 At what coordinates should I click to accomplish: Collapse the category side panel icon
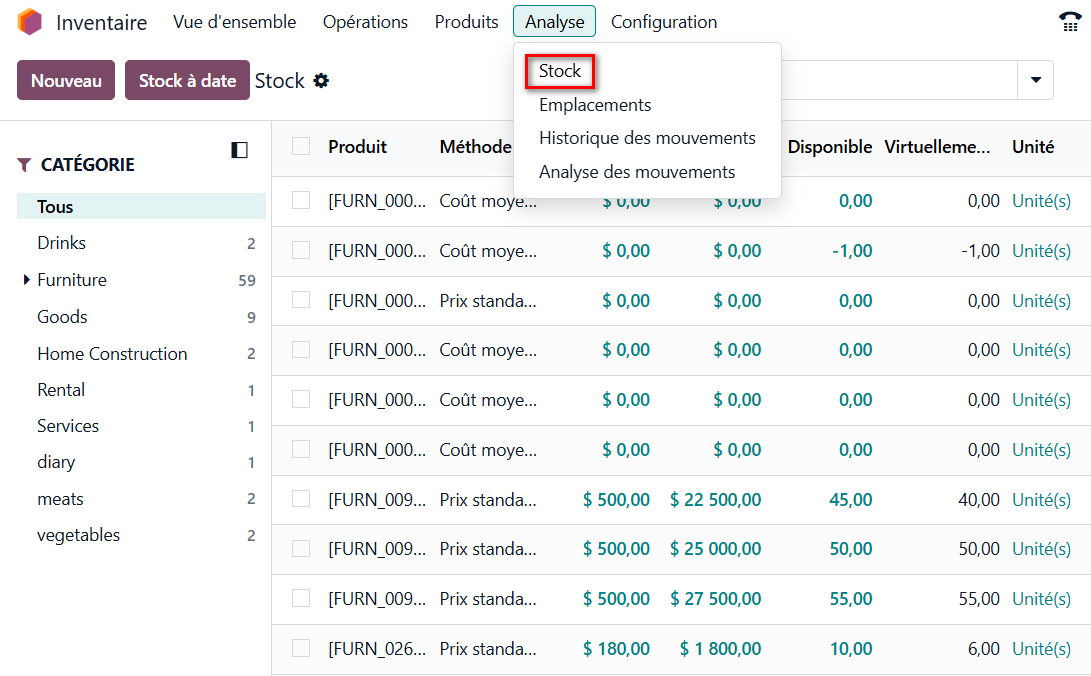[239, 150]
